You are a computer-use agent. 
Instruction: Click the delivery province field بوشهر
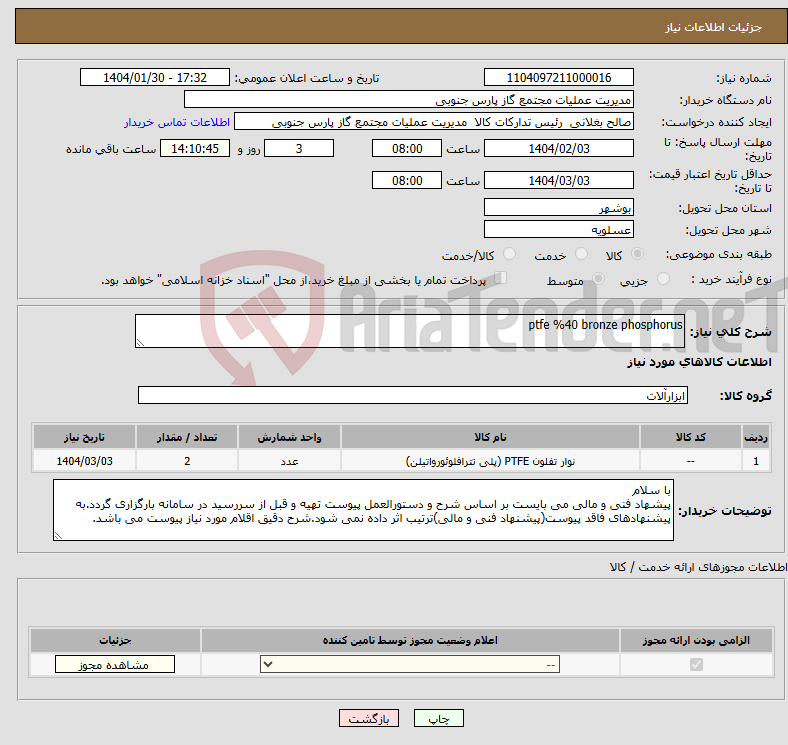(558, 207)
